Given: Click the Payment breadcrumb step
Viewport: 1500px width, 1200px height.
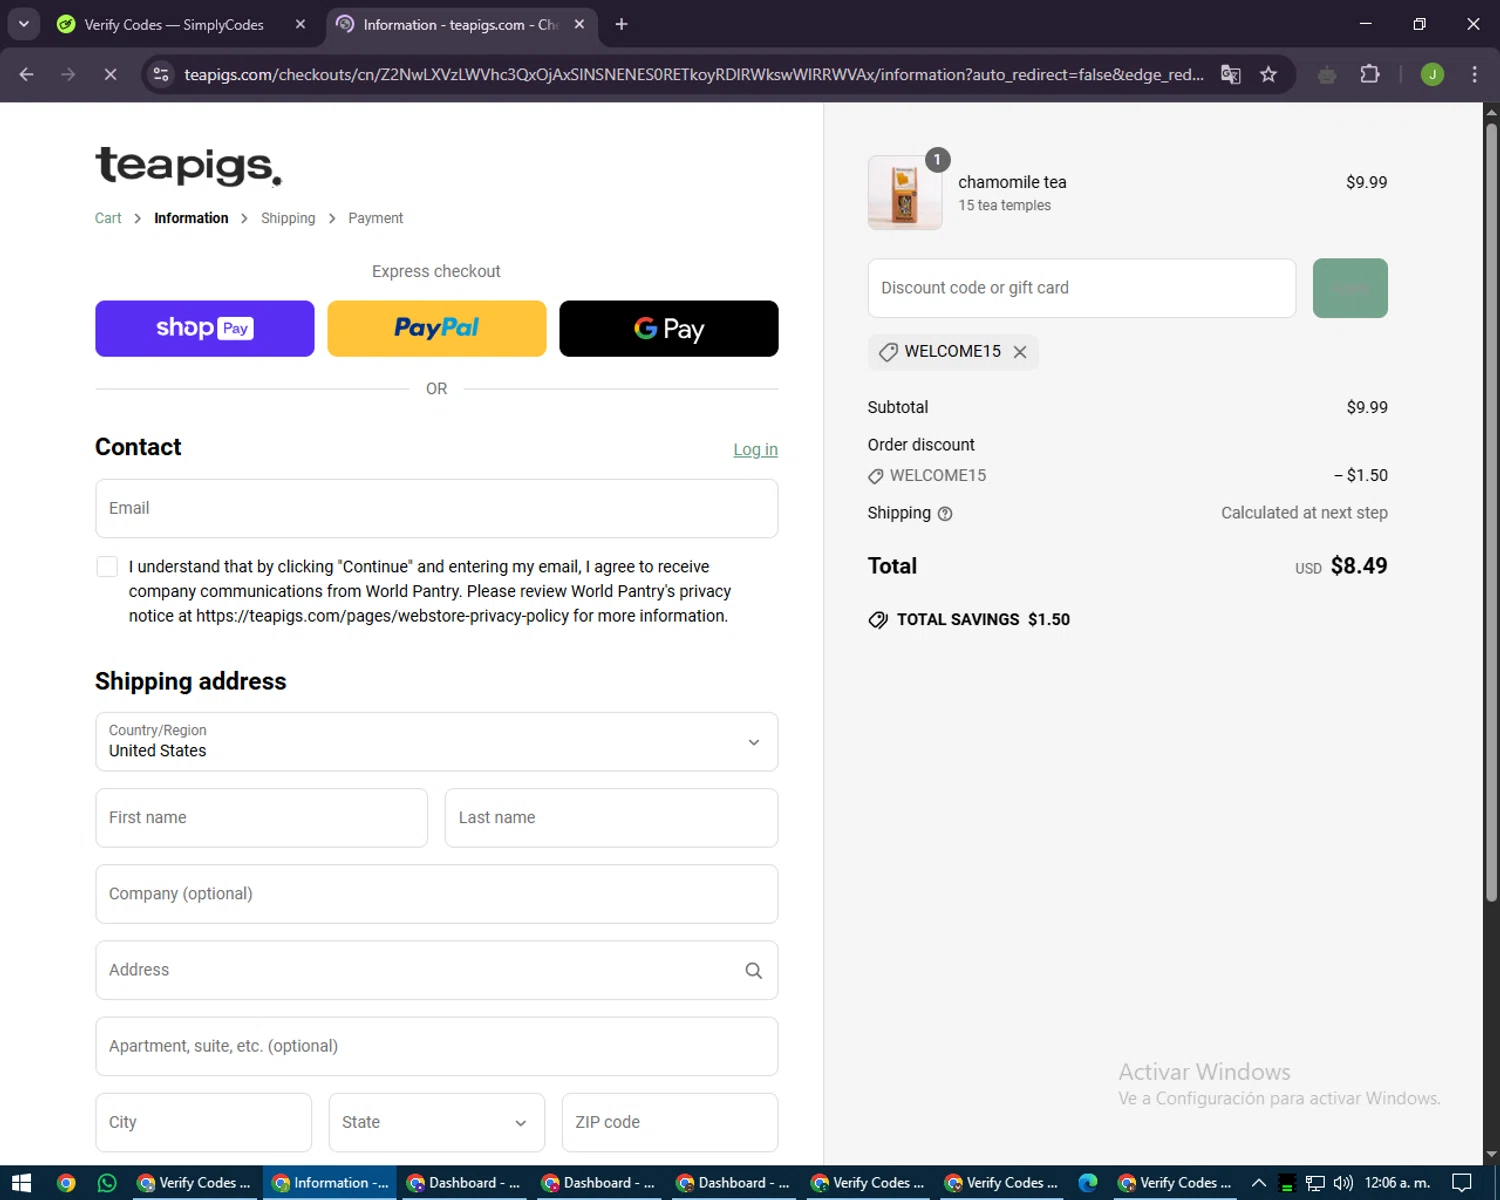Looking at the screenshot, I should tap(376, 218).
